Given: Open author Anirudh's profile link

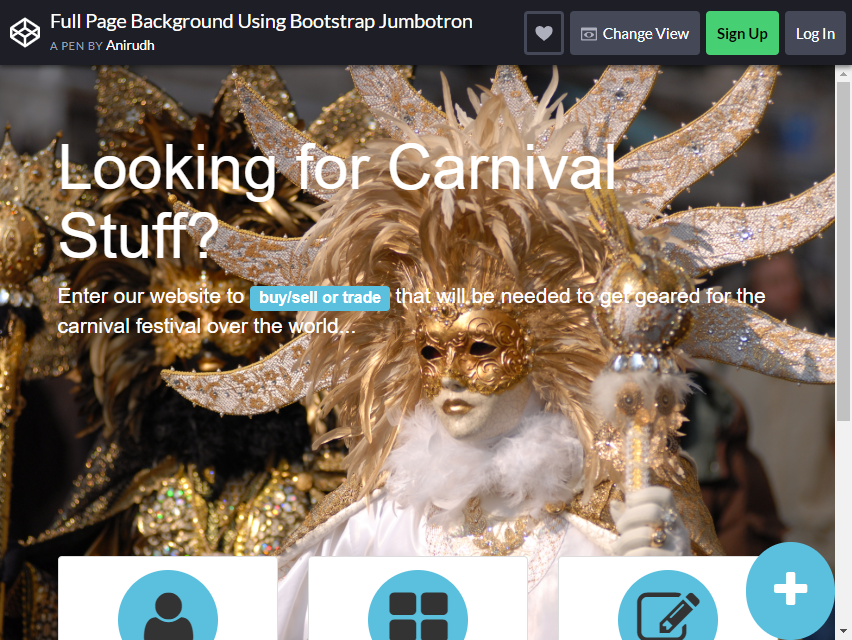Looking at the screenshot, I should [x=130, y=46].
